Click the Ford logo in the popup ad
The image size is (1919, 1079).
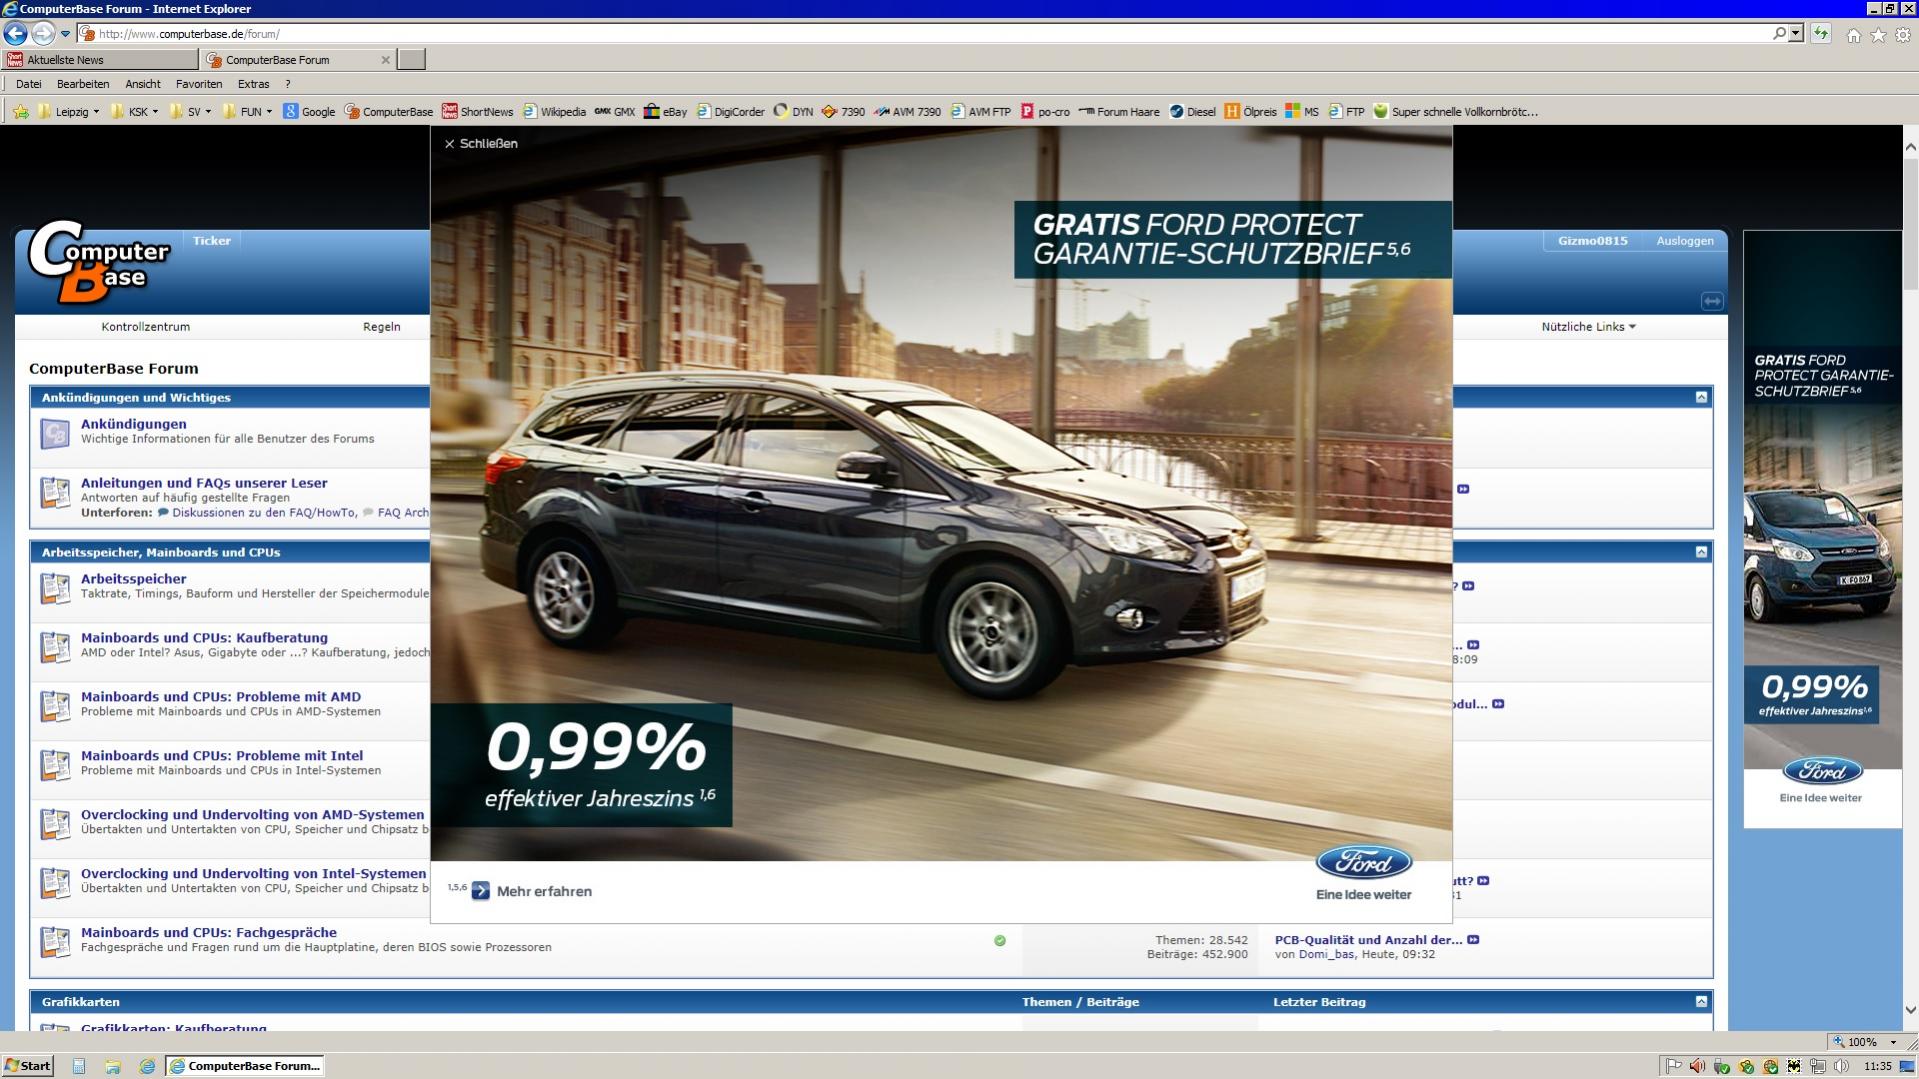1363,862
